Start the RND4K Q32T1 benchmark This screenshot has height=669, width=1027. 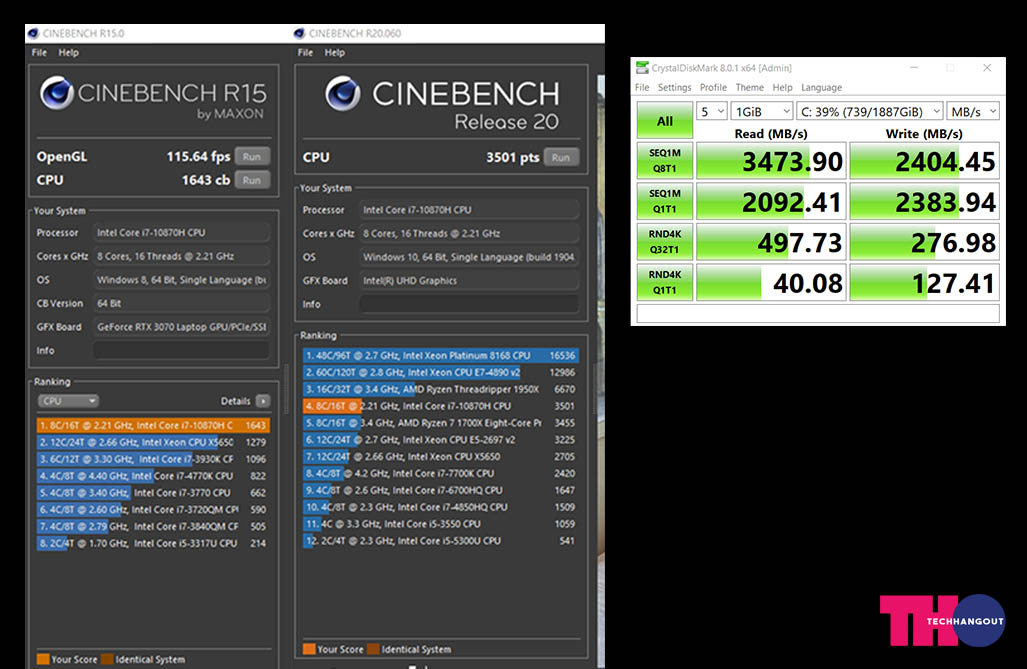[665, 242]
